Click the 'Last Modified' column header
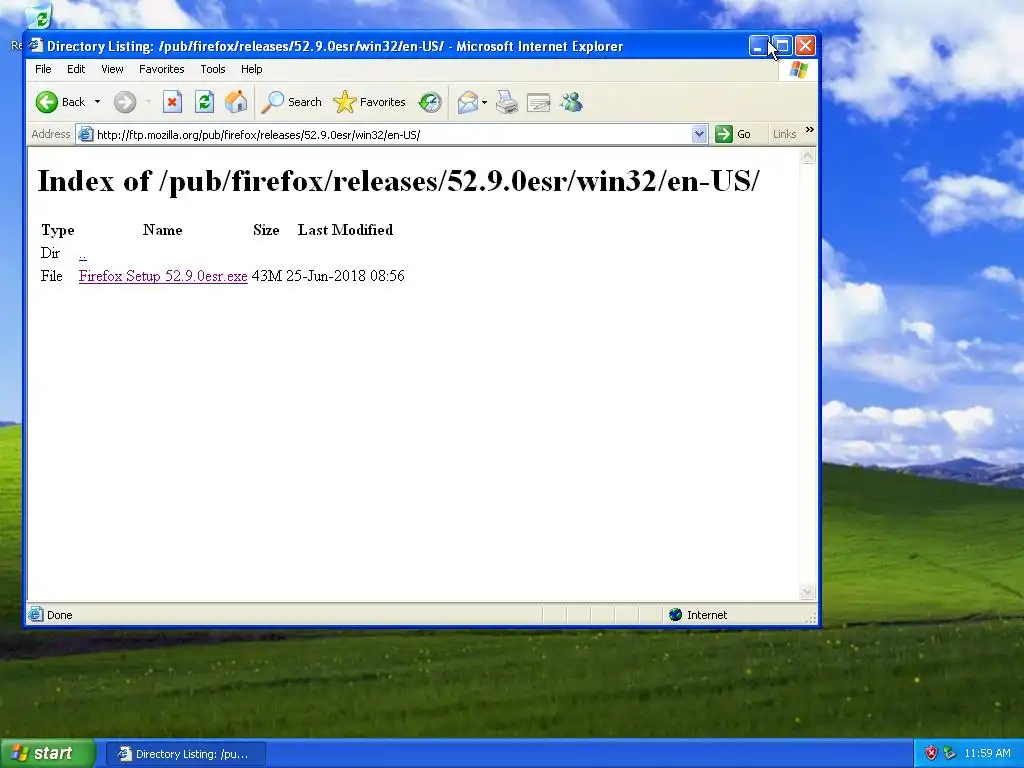This screenshot has width=1024, height=768. (345, 230)
